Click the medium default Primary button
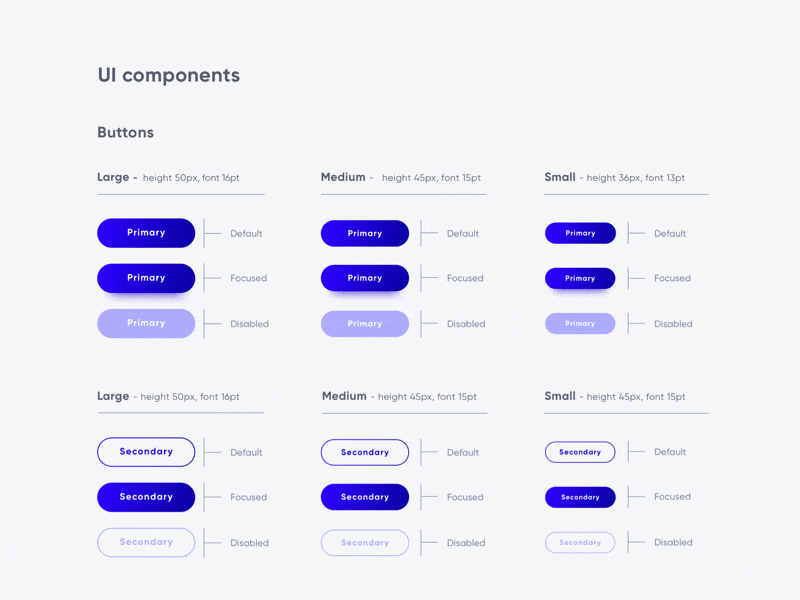Image resolution: width=800 pixels, height=600 pixels. pyautogui.click(x=365, y=233)
